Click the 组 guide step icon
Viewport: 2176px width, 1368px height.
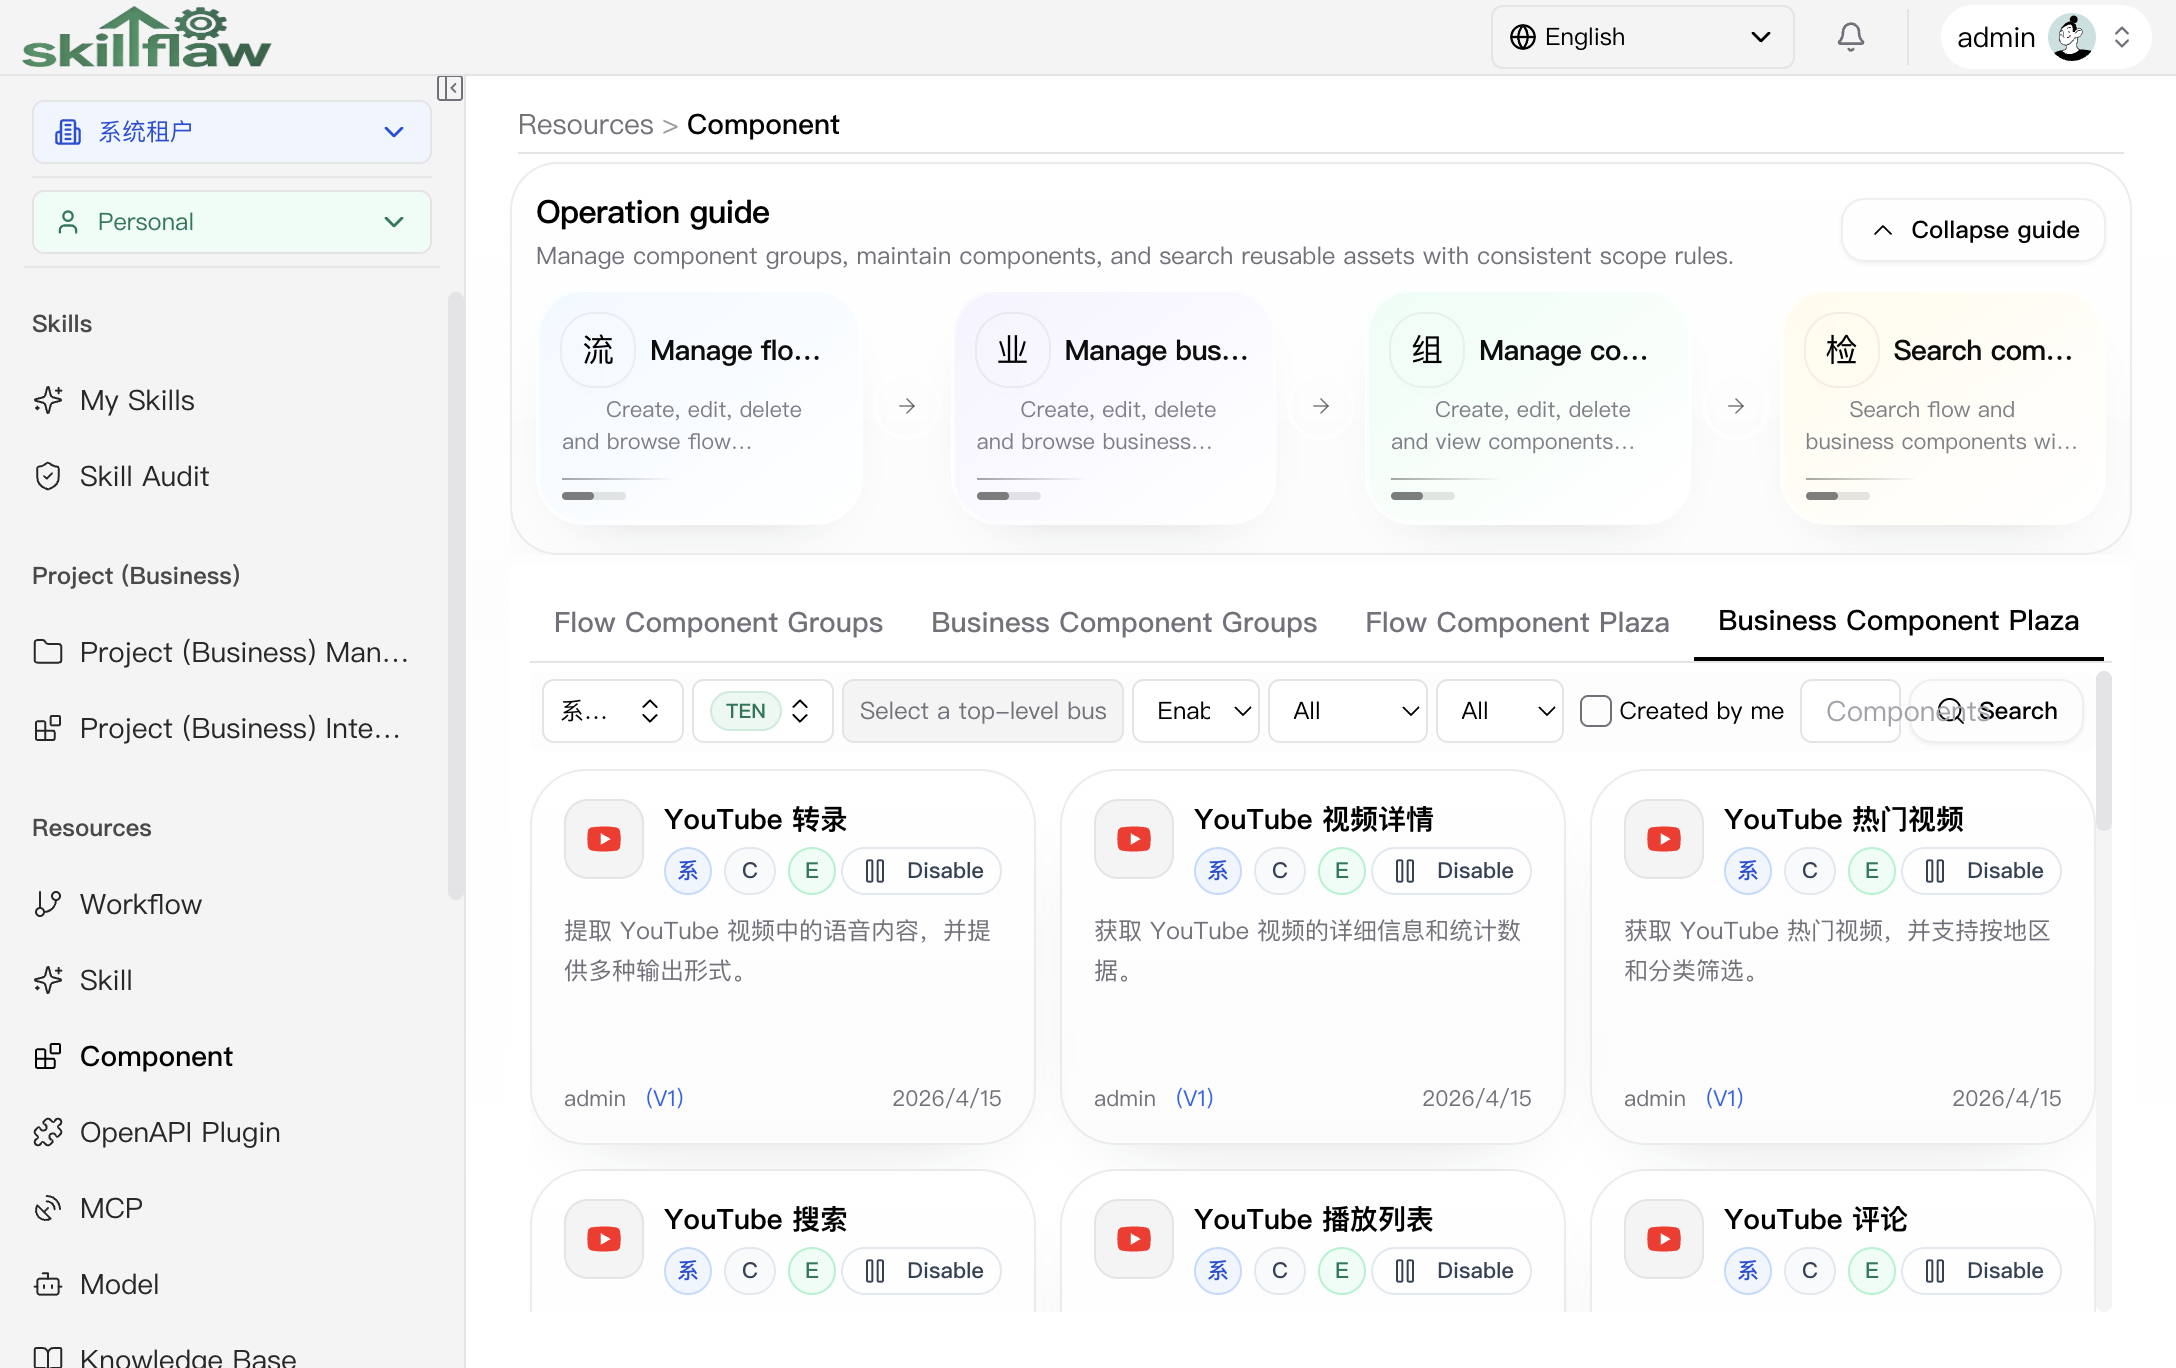click(1427, 350)
